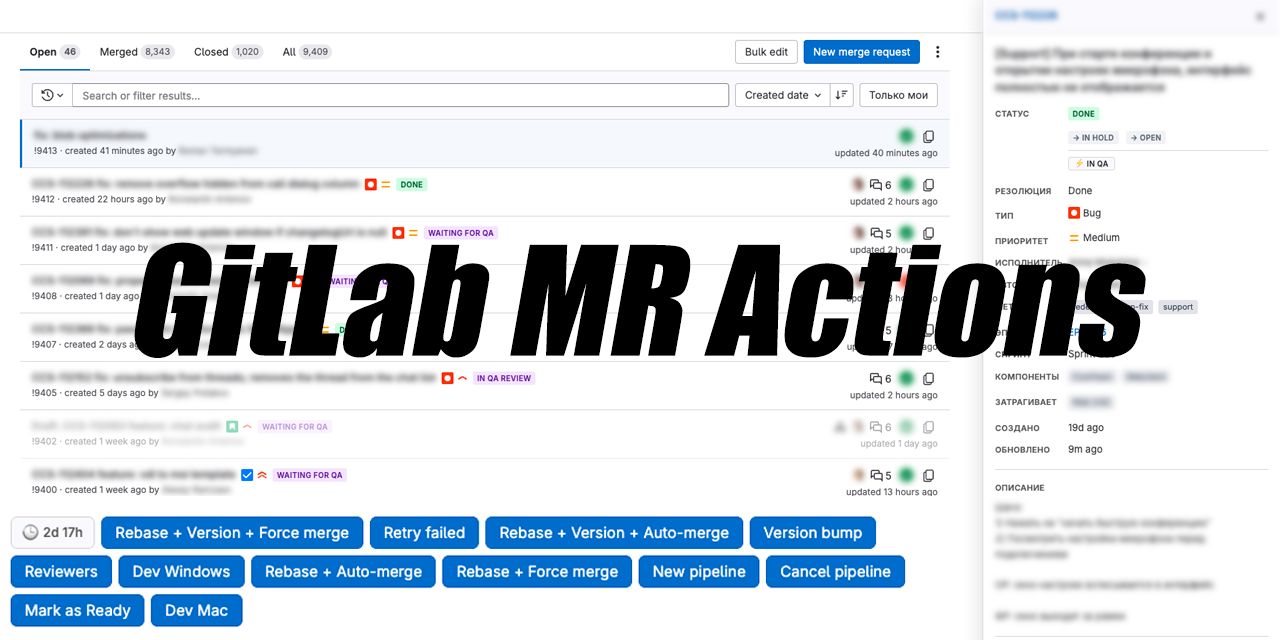The image size is (1280, 640).
Task: Close the issue details side panel
Action: (x=1260, y=16)
